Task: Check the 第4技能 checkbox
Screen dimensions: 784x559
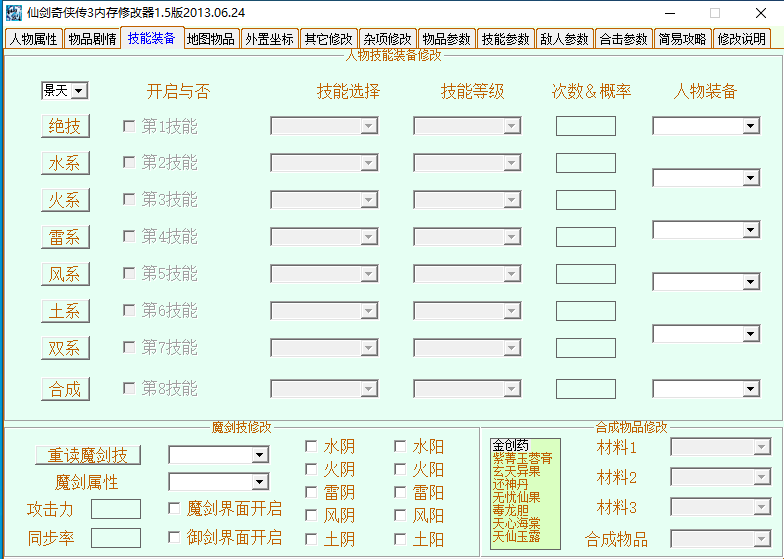Action: pyautogui.click(x=129, y=236)
